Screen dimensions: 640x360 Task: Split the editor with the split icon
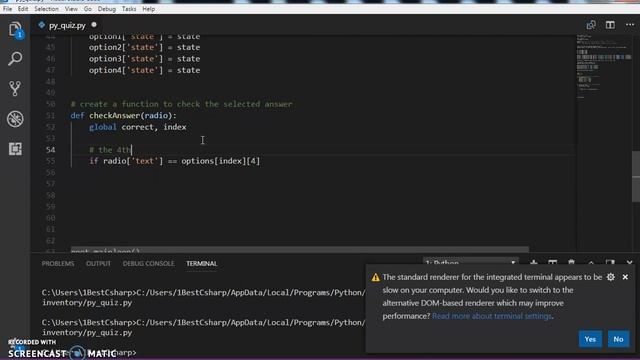610,25
